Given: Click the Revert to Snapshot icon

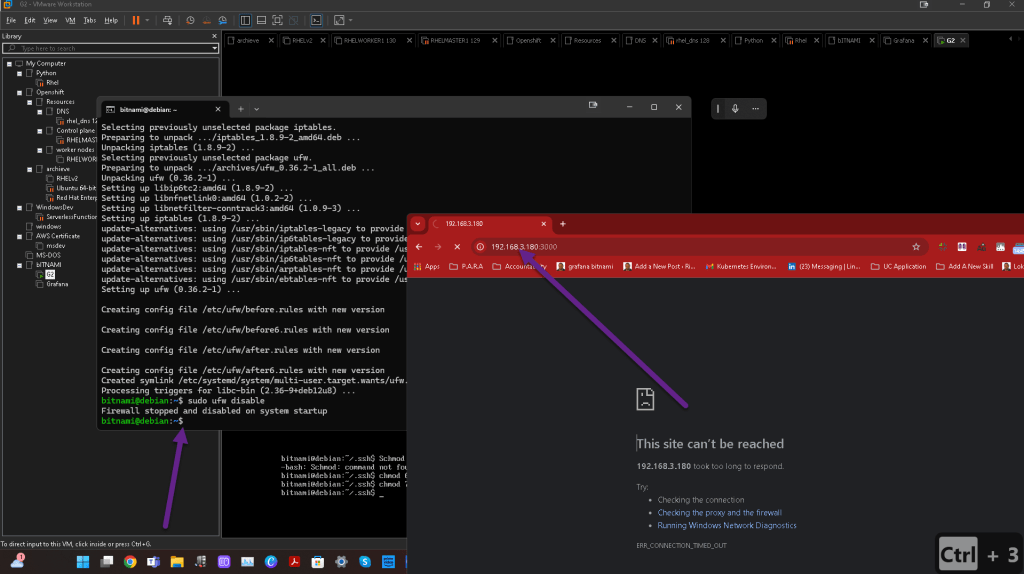Looking at the screenshot, I should coord(206,20).
